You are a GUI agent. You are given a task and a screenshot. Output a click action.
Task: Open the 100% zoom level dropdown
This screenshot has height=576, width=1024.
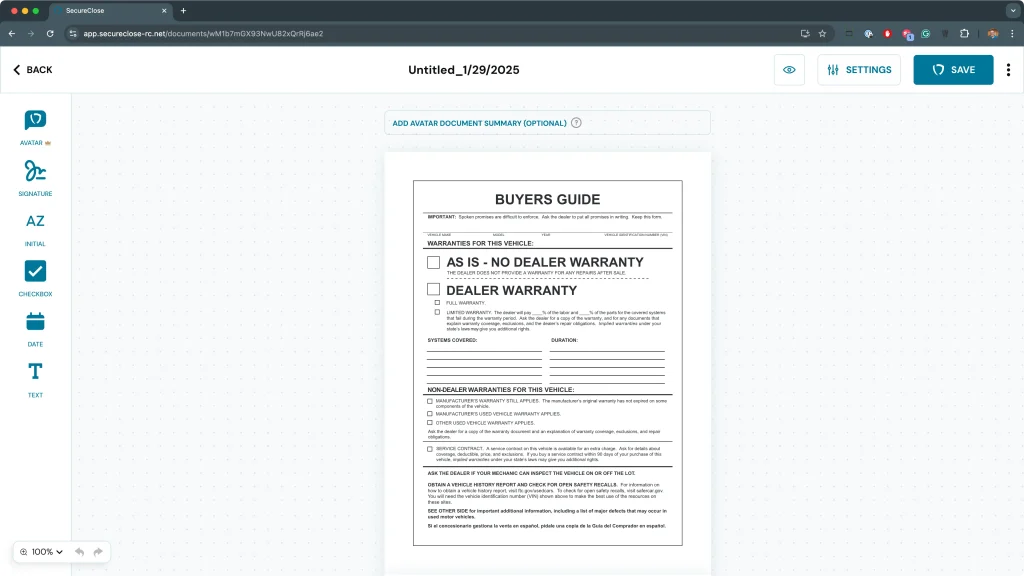coord(41,552)
